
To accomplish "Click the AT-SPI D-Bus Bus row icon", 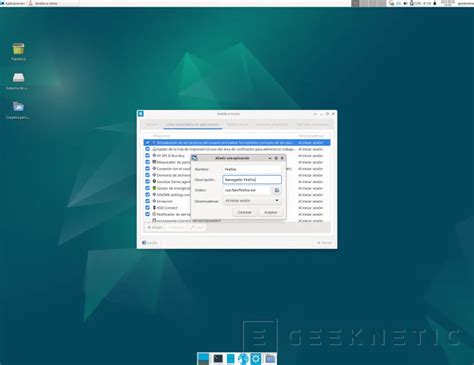I will tap(154, 156).
